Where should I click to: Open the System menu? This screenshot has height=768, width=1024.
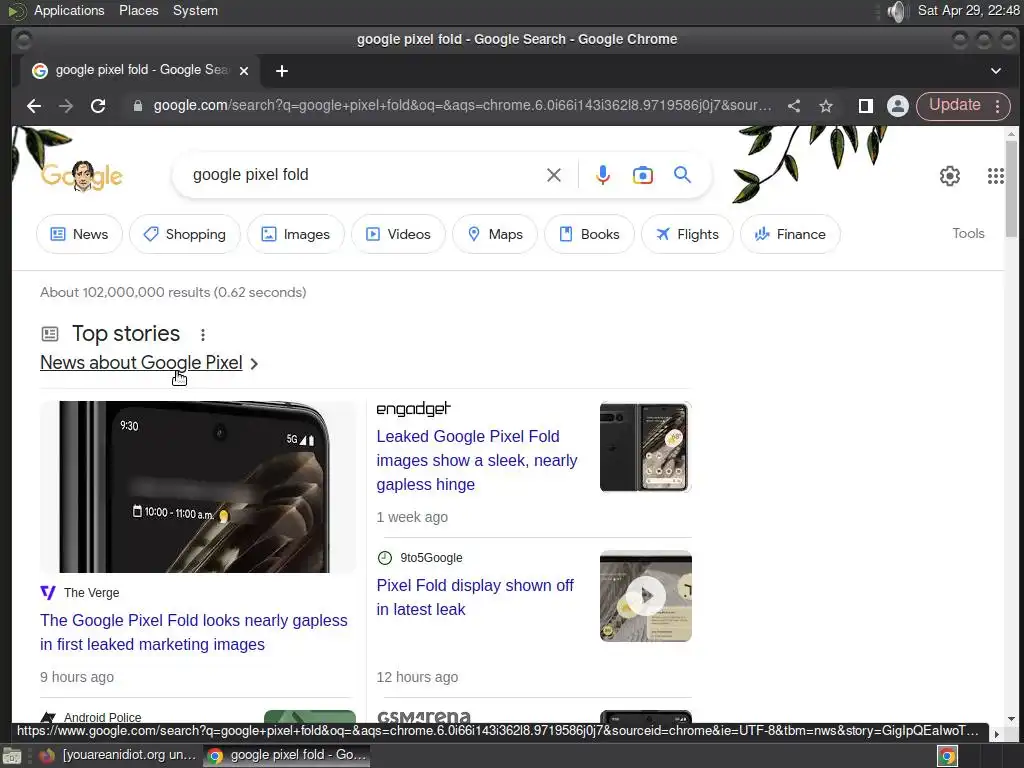click(195, 10)
